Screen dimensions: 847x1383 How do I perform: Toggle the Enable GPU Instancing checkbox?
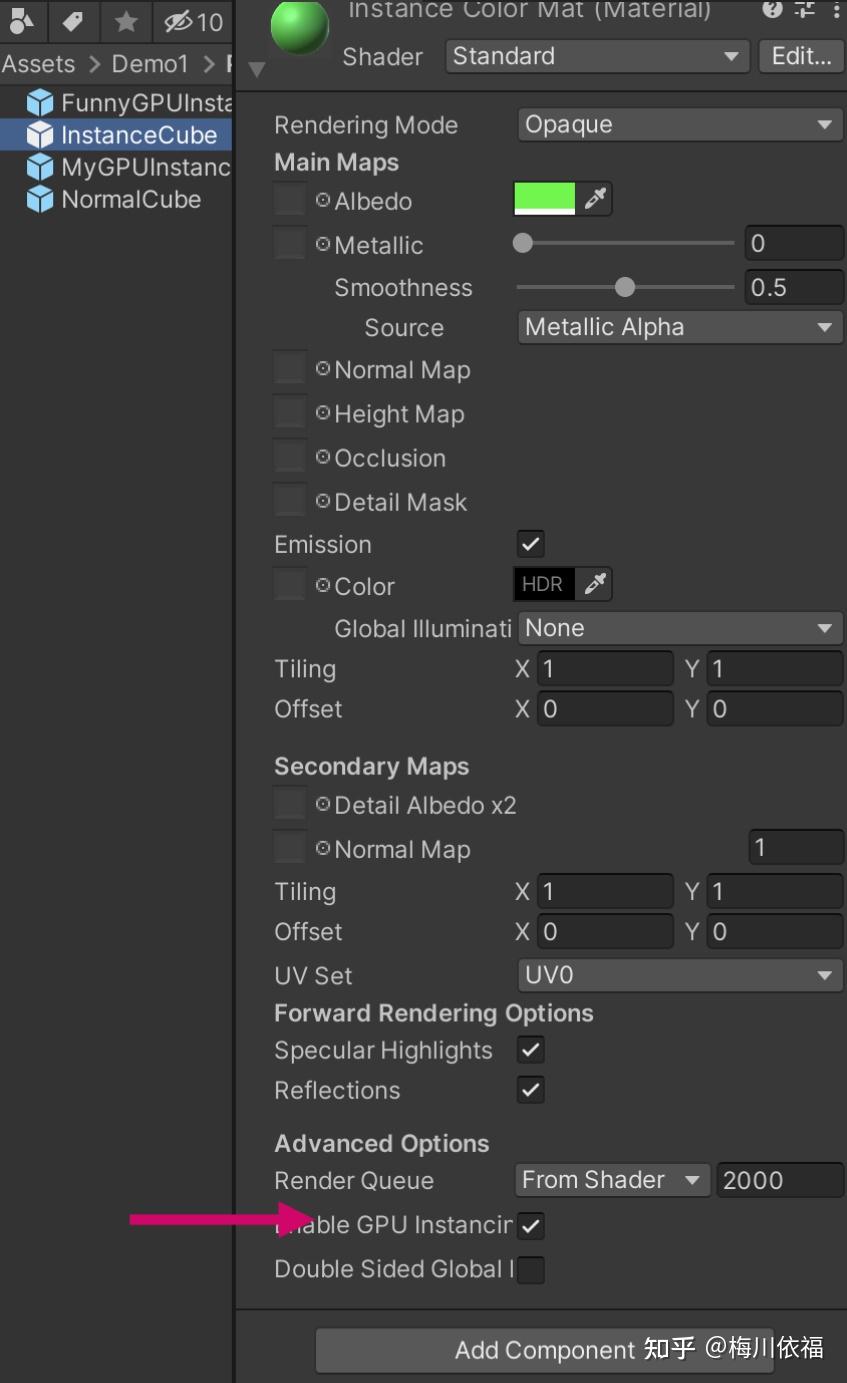tap(530, 1225)
